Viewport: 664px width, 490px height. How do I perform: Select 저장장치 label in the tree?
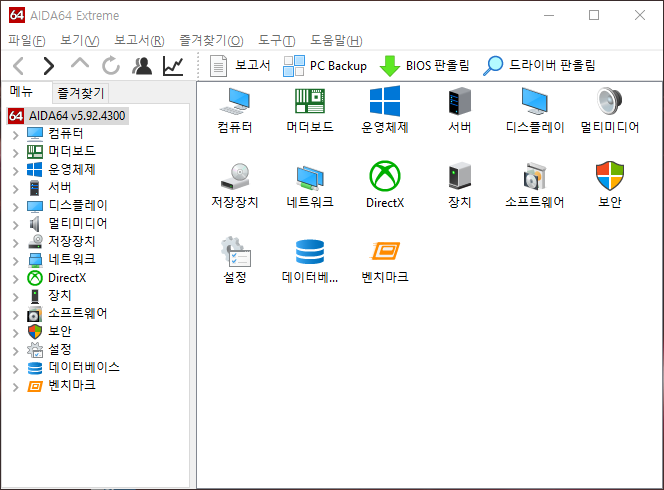click(72, 241)
